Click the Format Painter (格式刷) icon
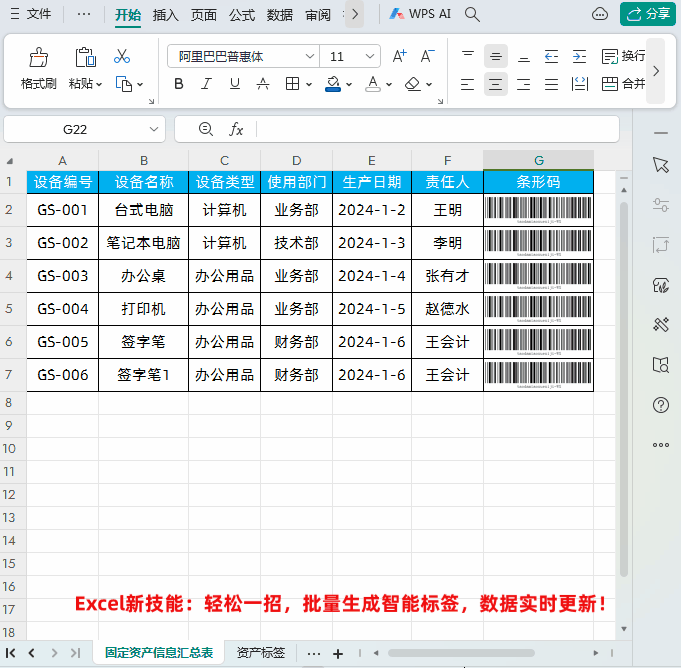 38,57
